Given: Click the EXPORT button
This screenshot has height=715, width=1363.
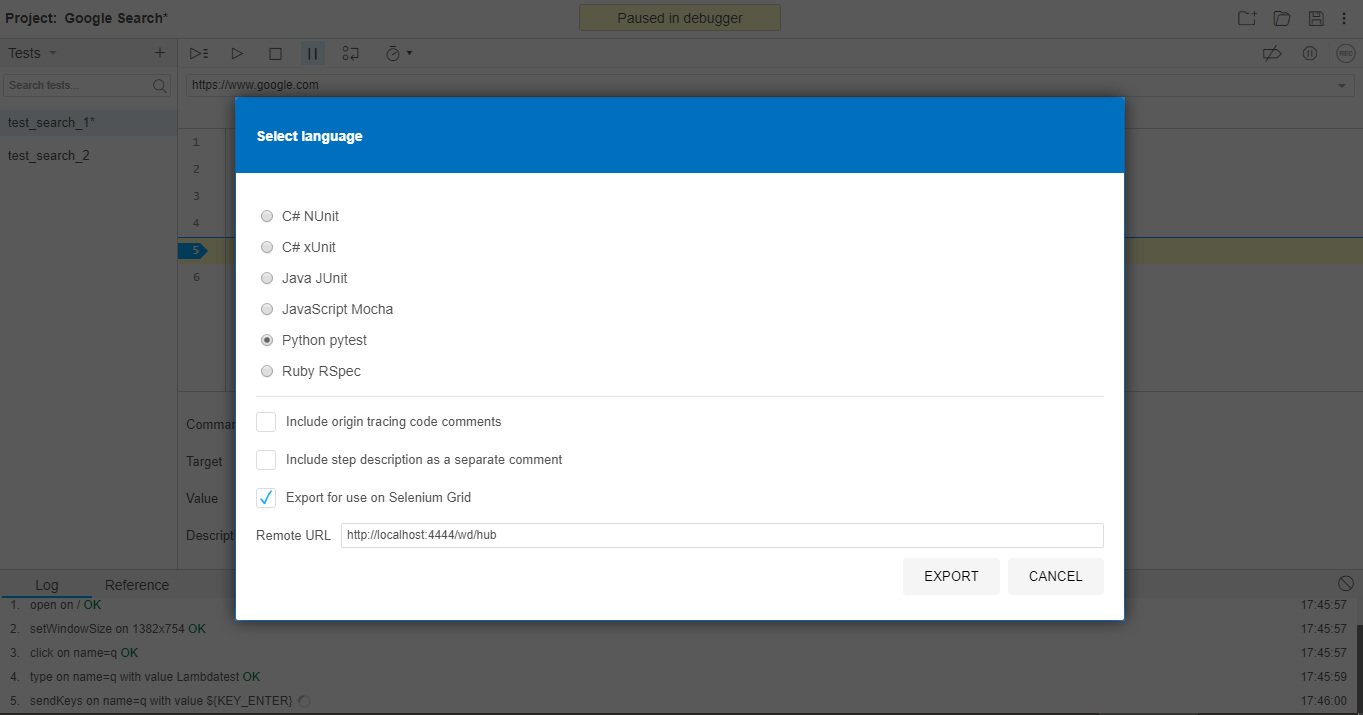Looking at the screenshot, I should point(951,576).
